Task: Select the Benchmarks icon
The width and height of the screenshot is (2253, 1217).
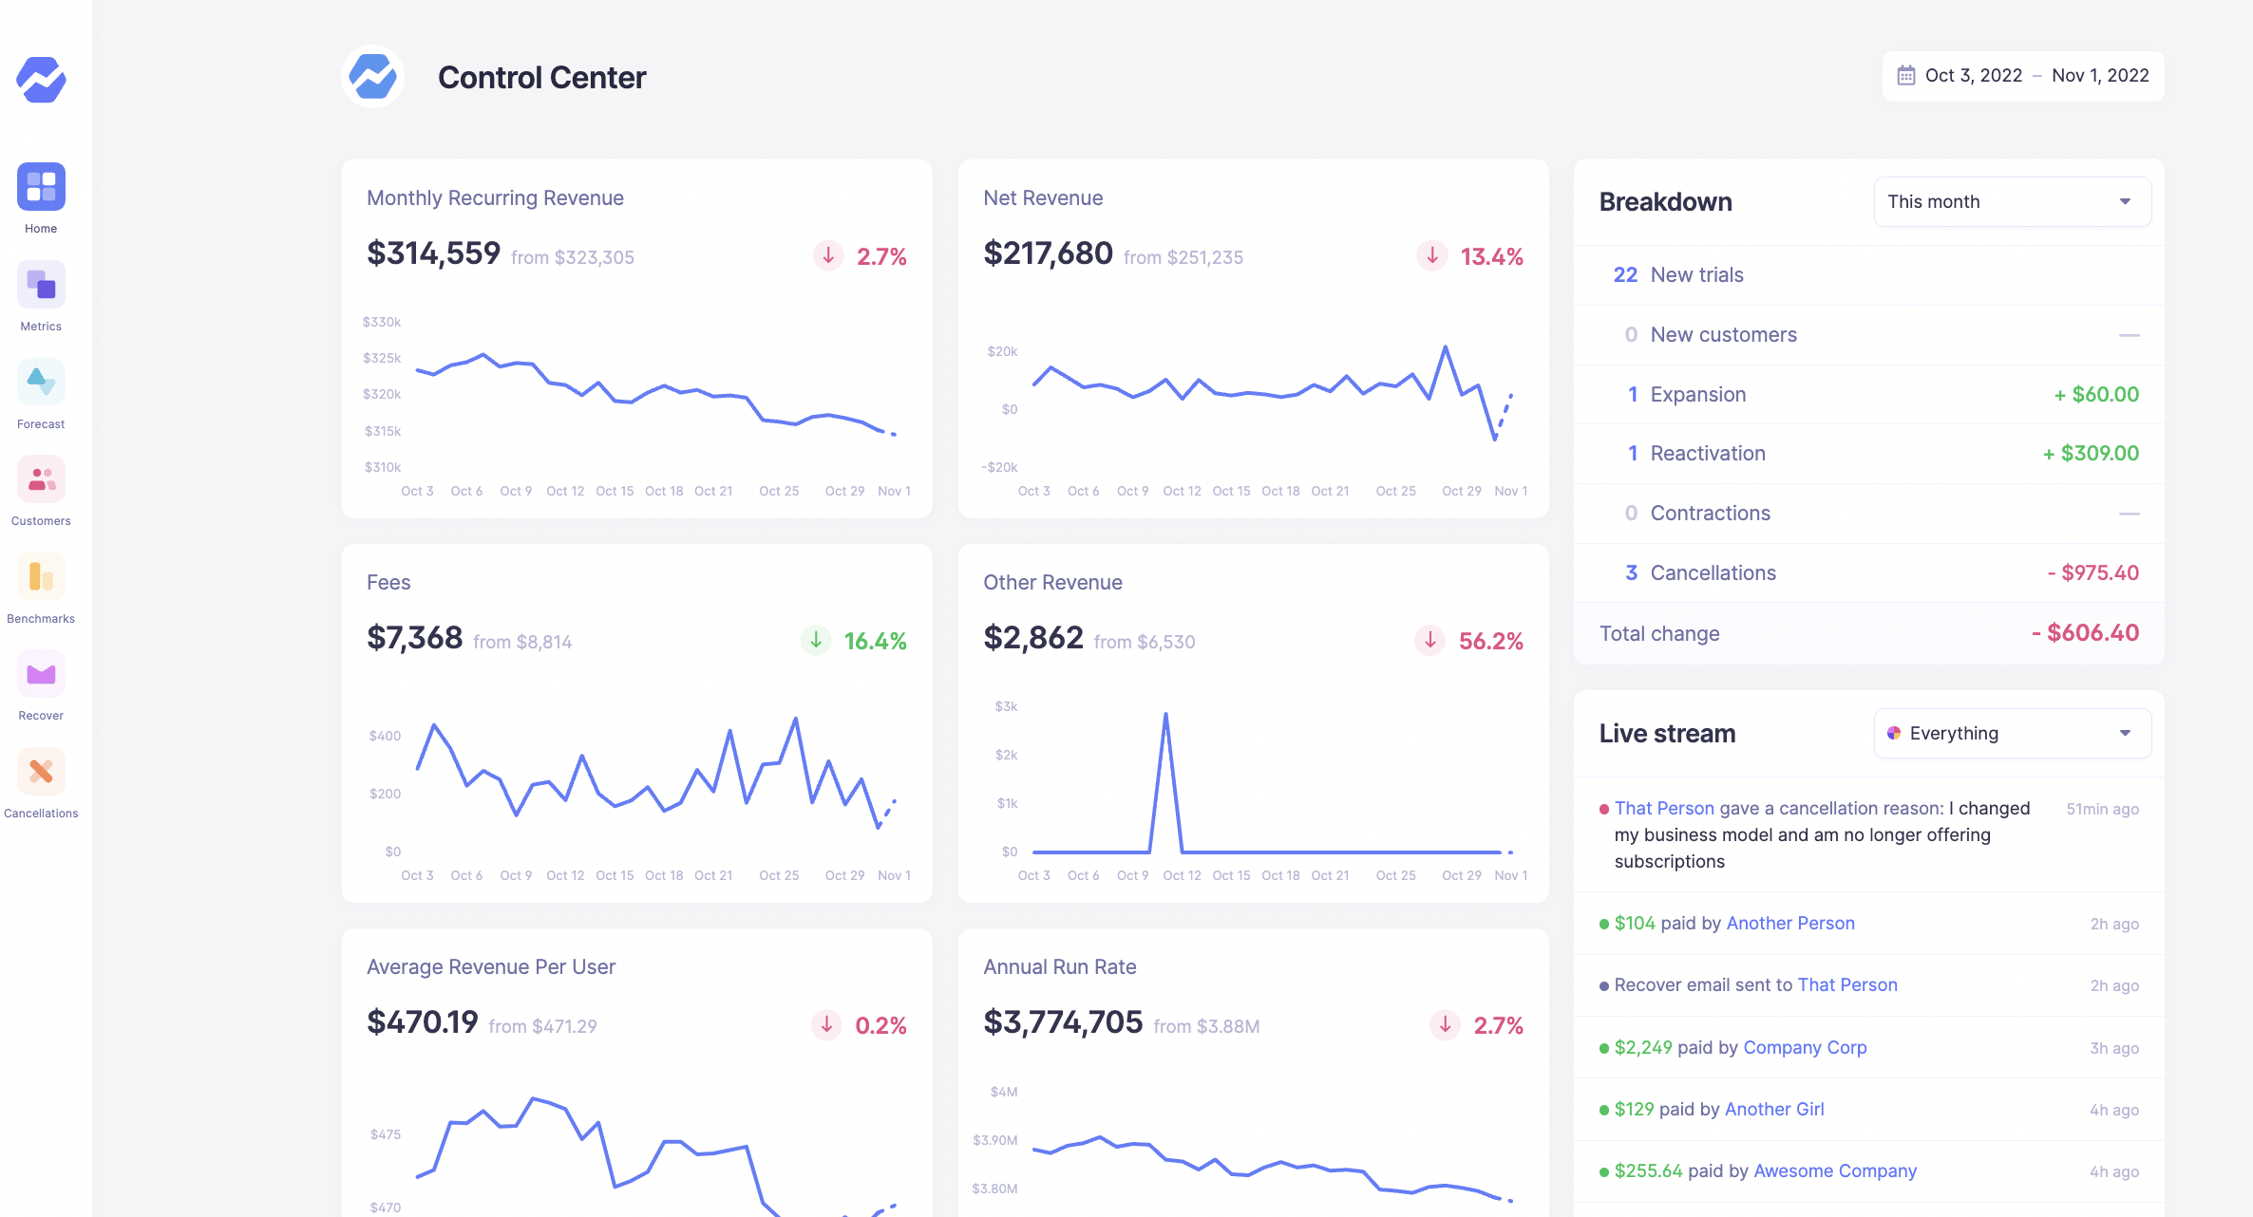Action: (40, 575)
